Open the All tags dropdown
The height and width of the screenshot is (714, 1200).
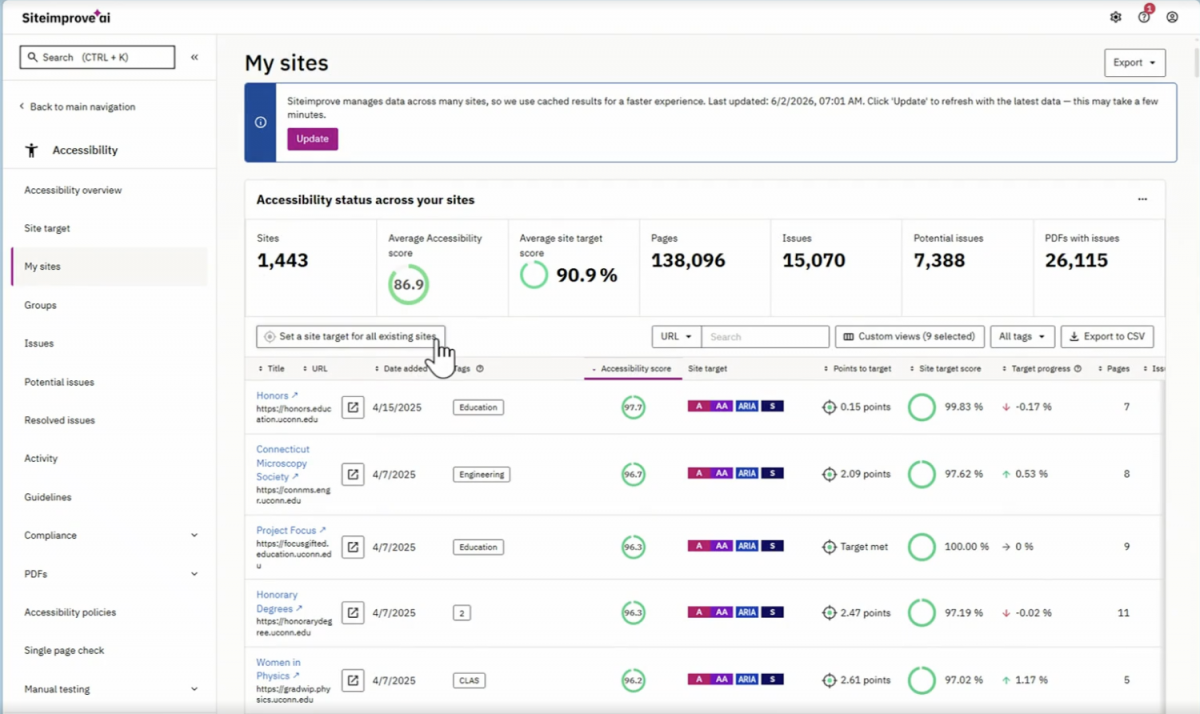click(x=1022, y=337)
